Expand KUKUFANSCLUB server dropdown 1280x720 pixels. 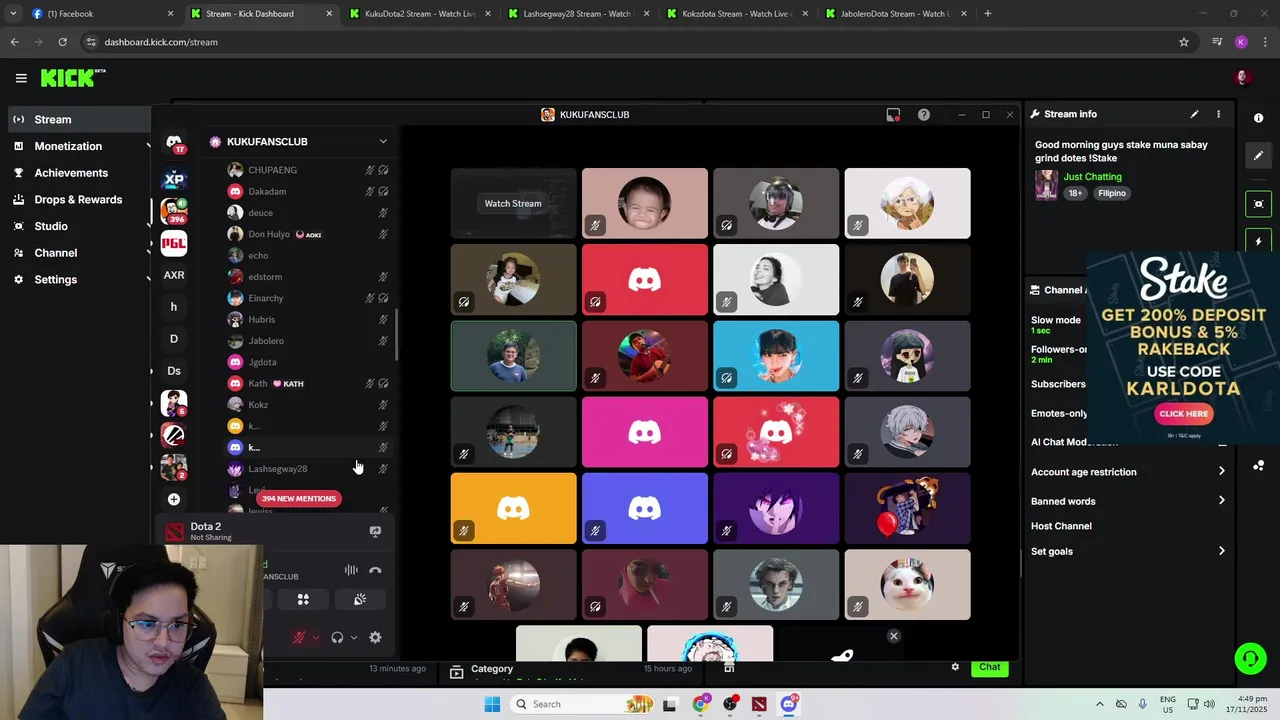(382, 142)
